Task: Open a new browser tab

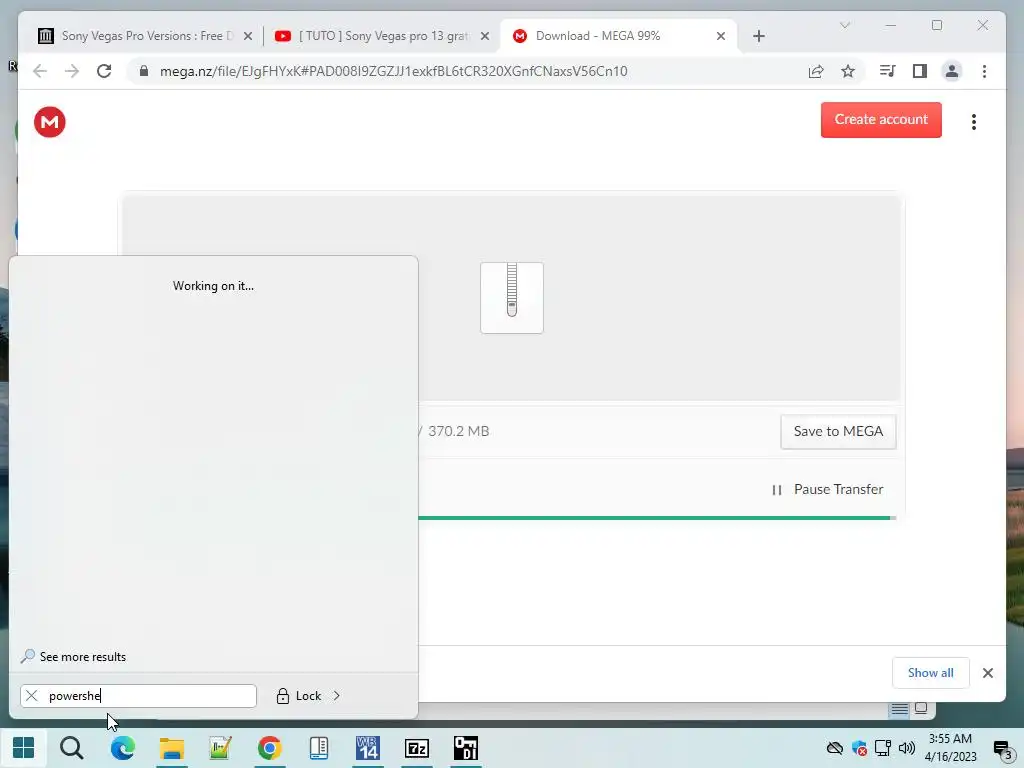Action: [758, 36]
